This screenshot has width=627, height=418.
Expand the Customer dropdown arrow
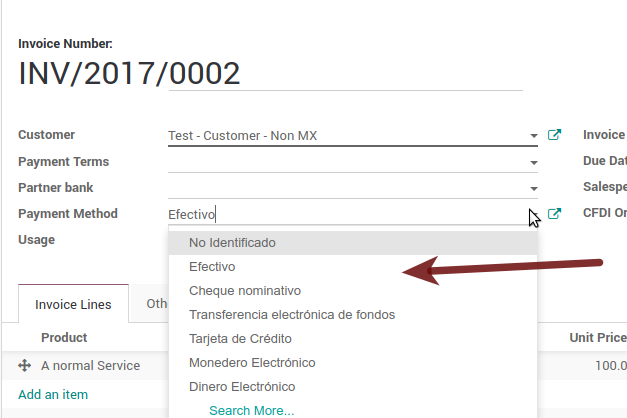point(534,136)
